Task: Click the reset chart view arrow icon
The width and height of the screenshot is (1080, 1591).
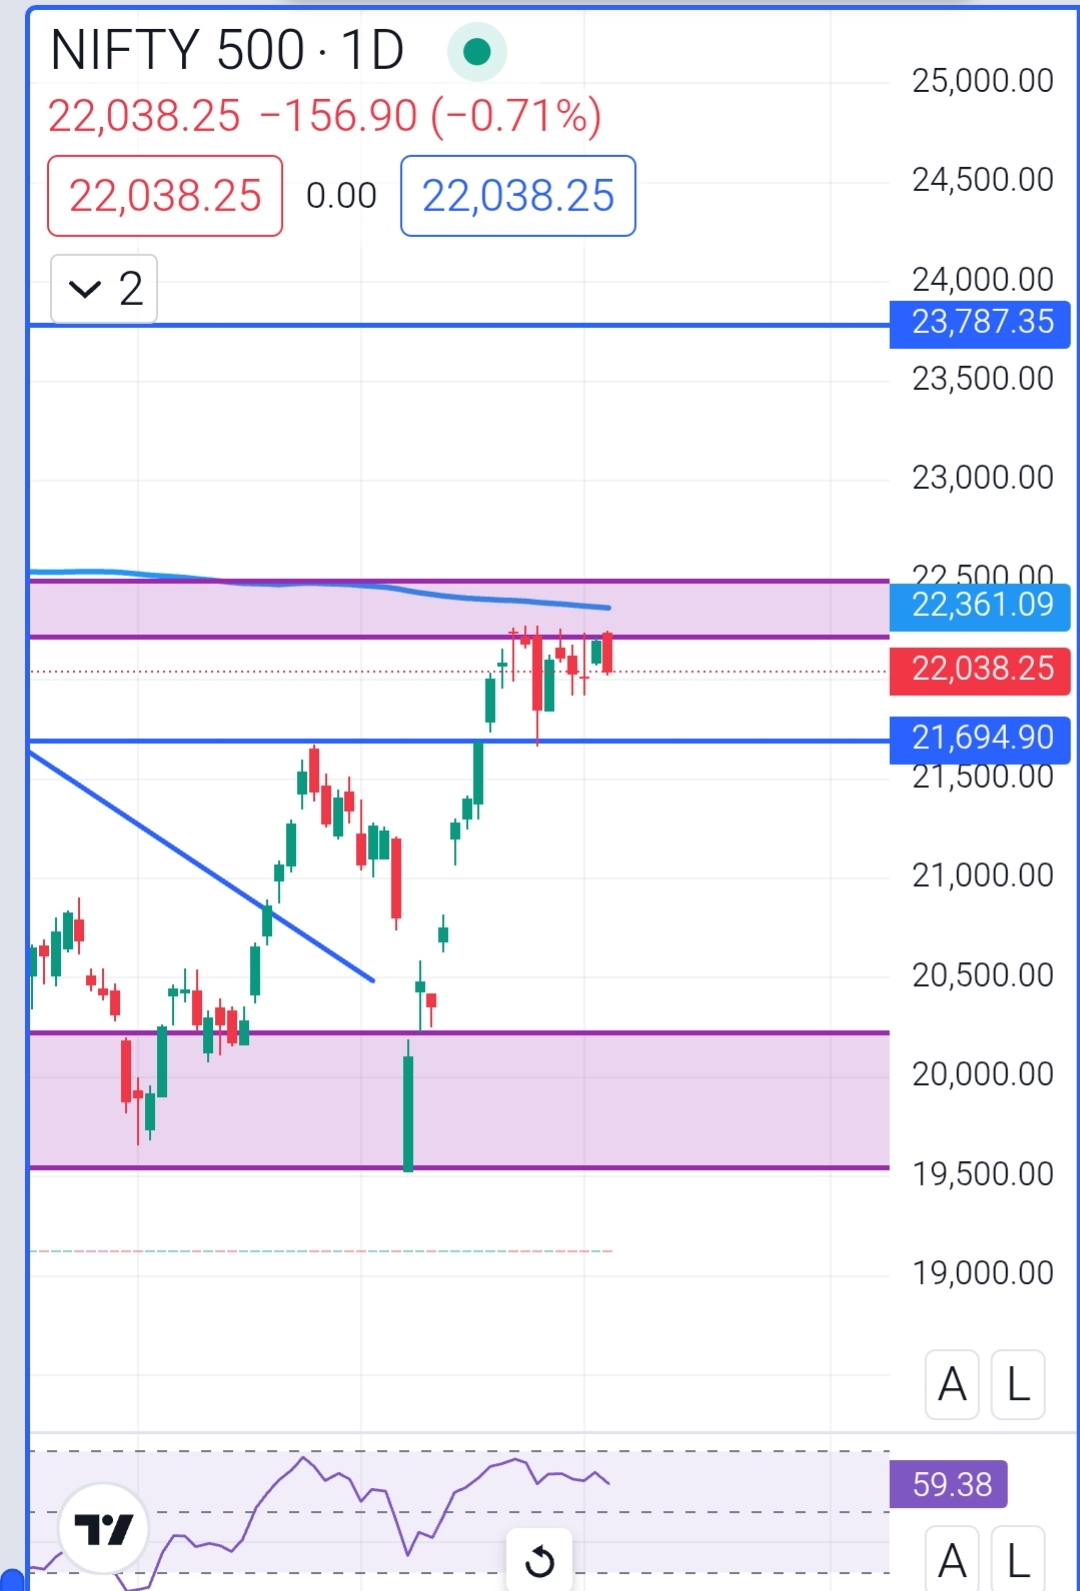Action: tap(540, 1560)
